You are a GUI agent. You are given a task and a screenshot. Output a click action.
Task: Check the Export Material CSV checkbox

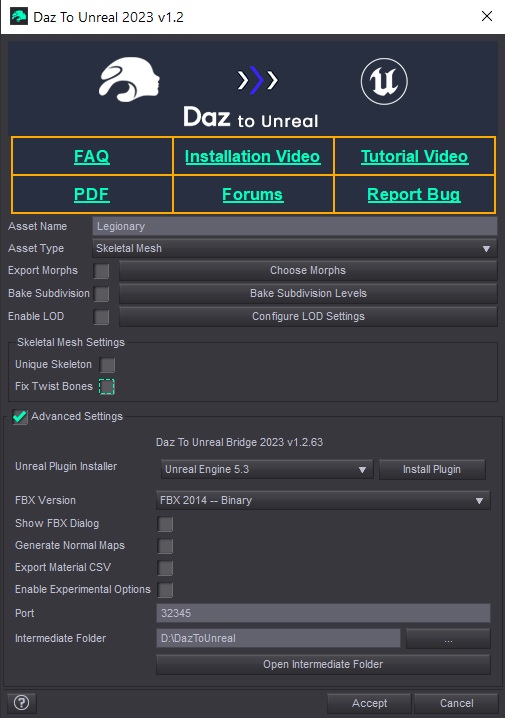[165, 568]
